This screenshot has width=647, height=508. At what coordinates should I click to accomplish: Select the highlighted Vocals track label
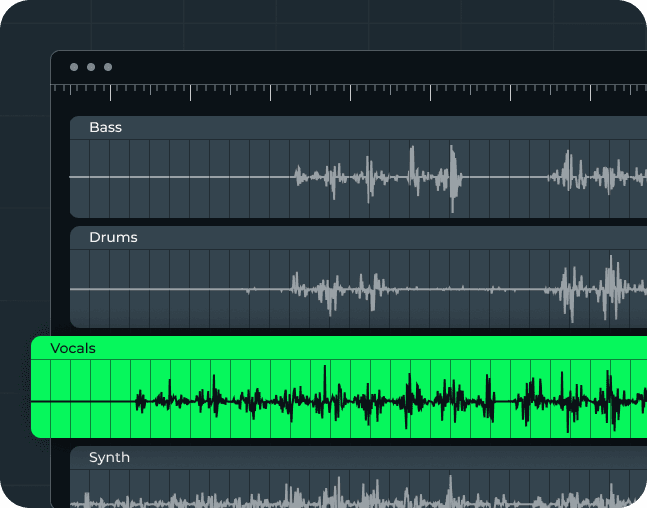click(73, 348)
